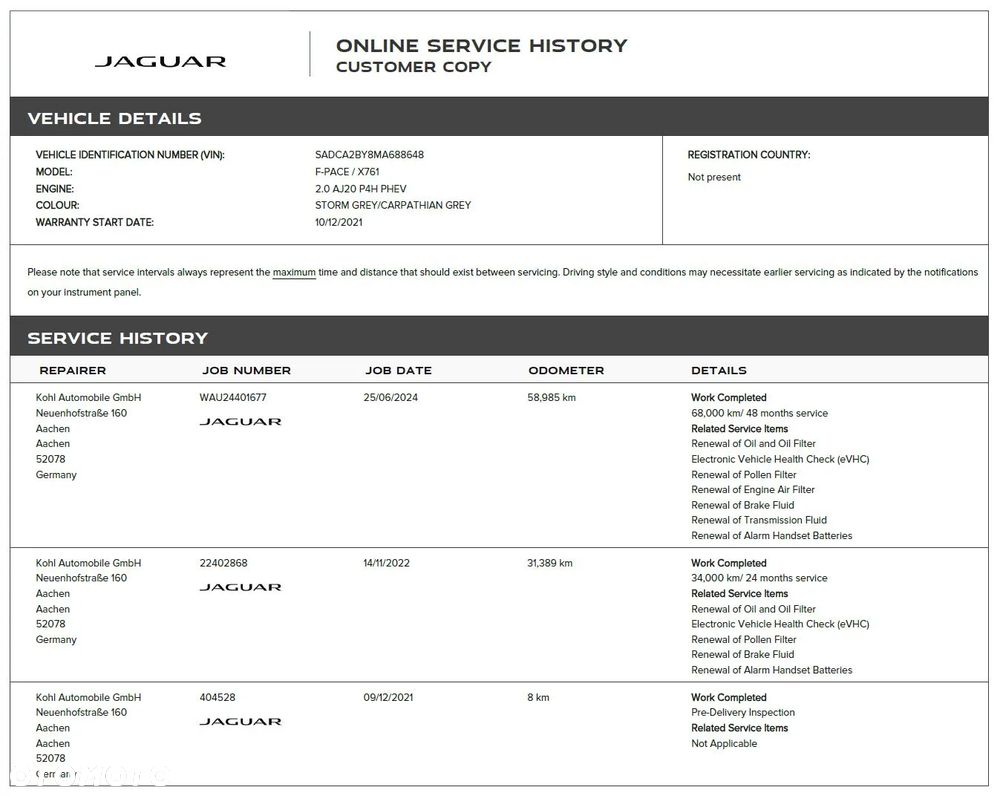Click the 'Not present' registration country value
This screenshot has height=796, width=1000.
coord(714,177)
